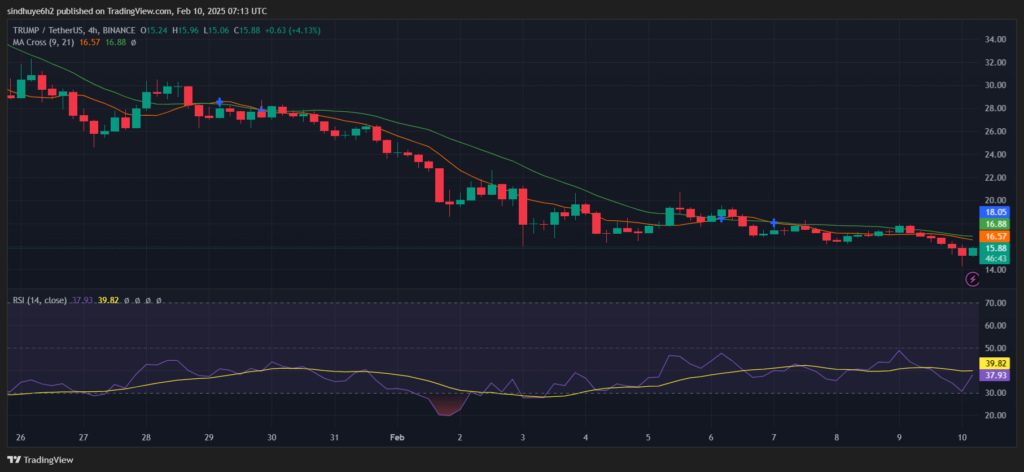Click the purple 37.93 RSI axis tag
1024x472 pixels.
pos(995,375)
